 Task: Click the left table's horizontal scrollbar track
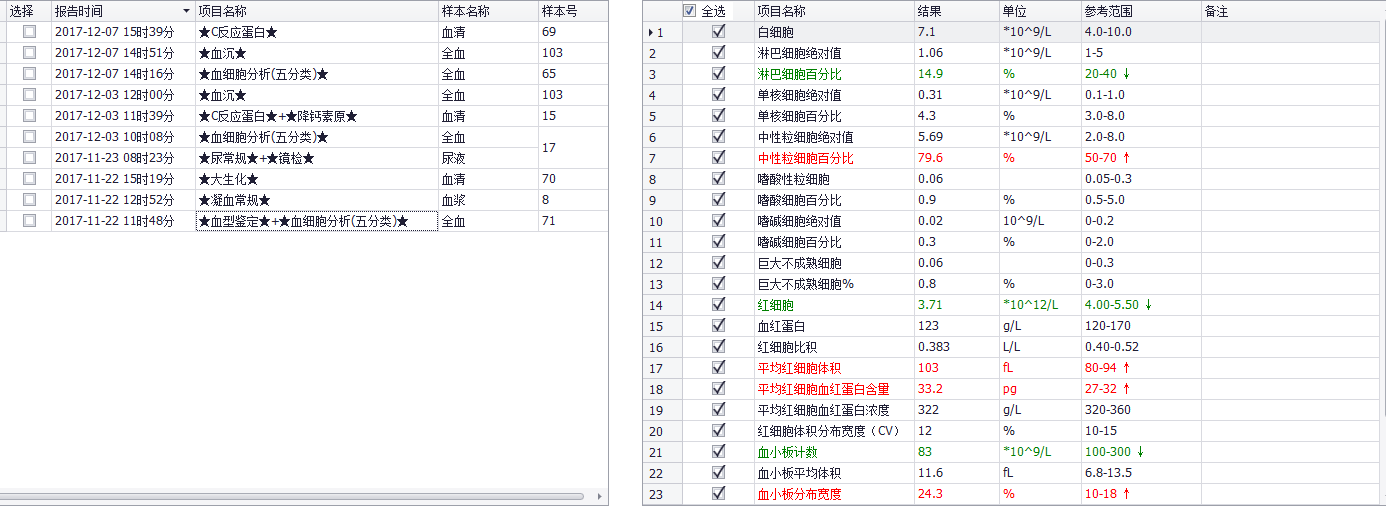(x=300, y=496)
